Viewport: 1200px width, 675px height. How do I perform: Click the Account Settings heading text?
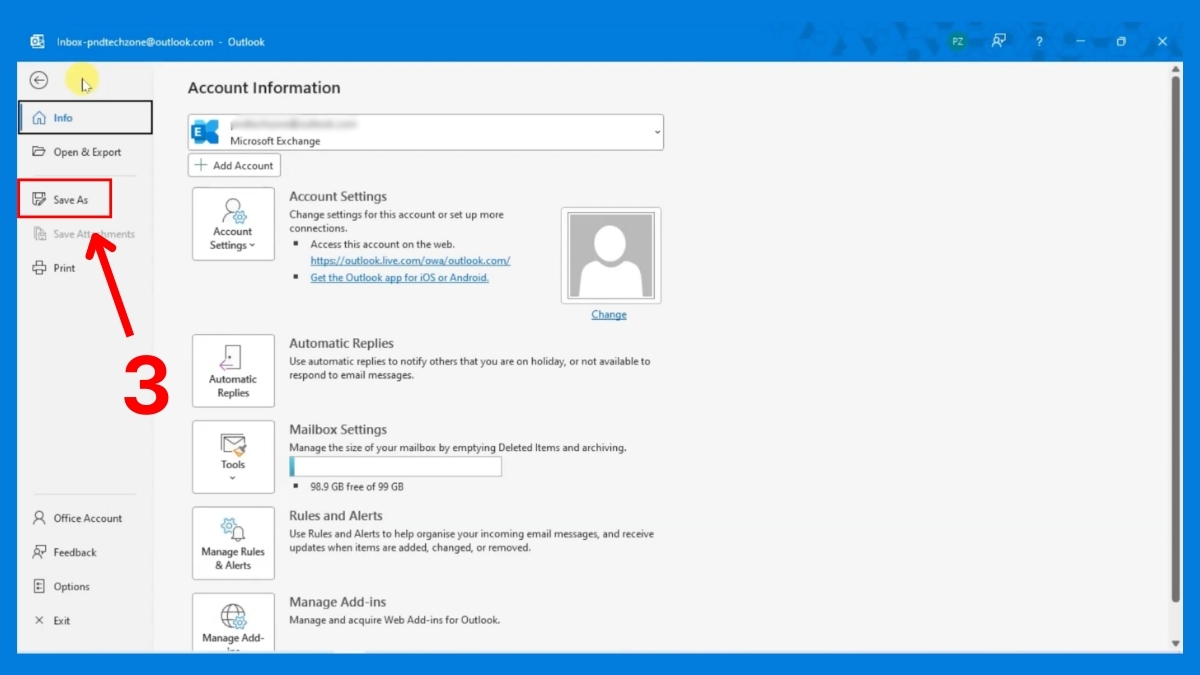coord(338,197)
